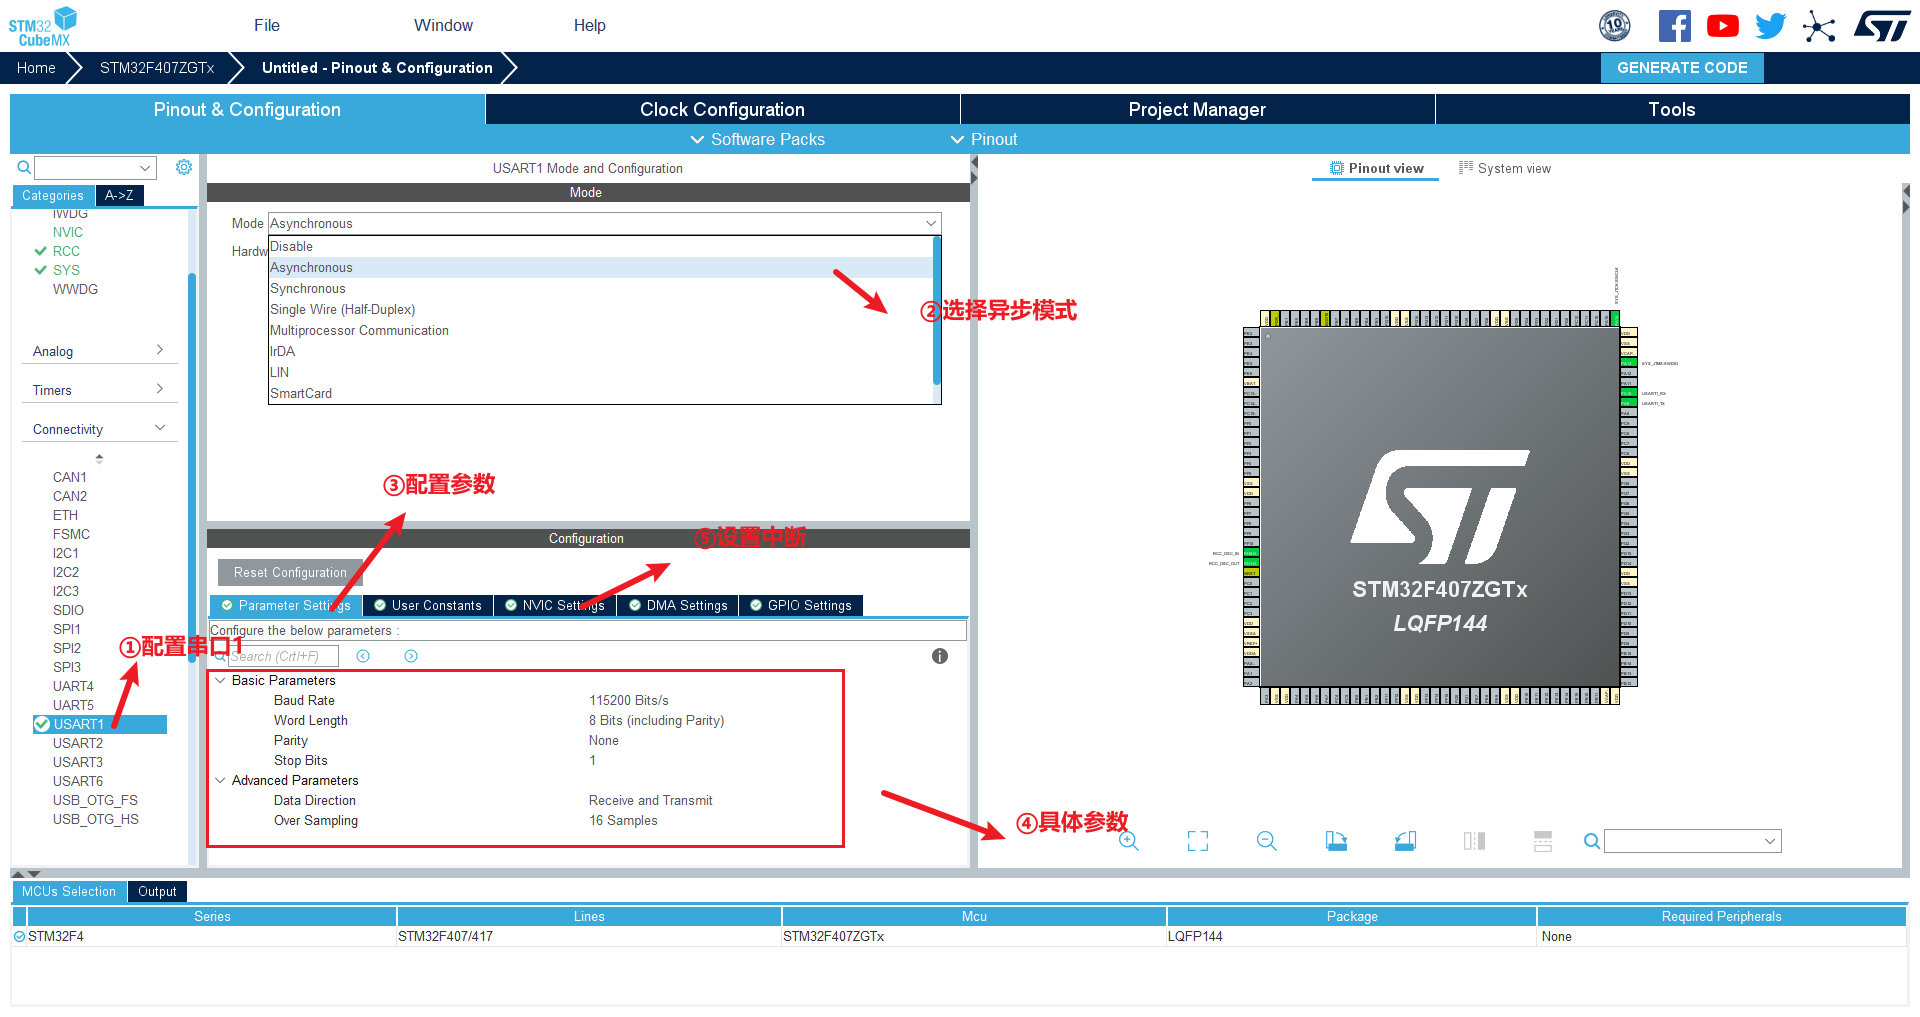Go to Home breadcrumb

(x=36, y=68)
